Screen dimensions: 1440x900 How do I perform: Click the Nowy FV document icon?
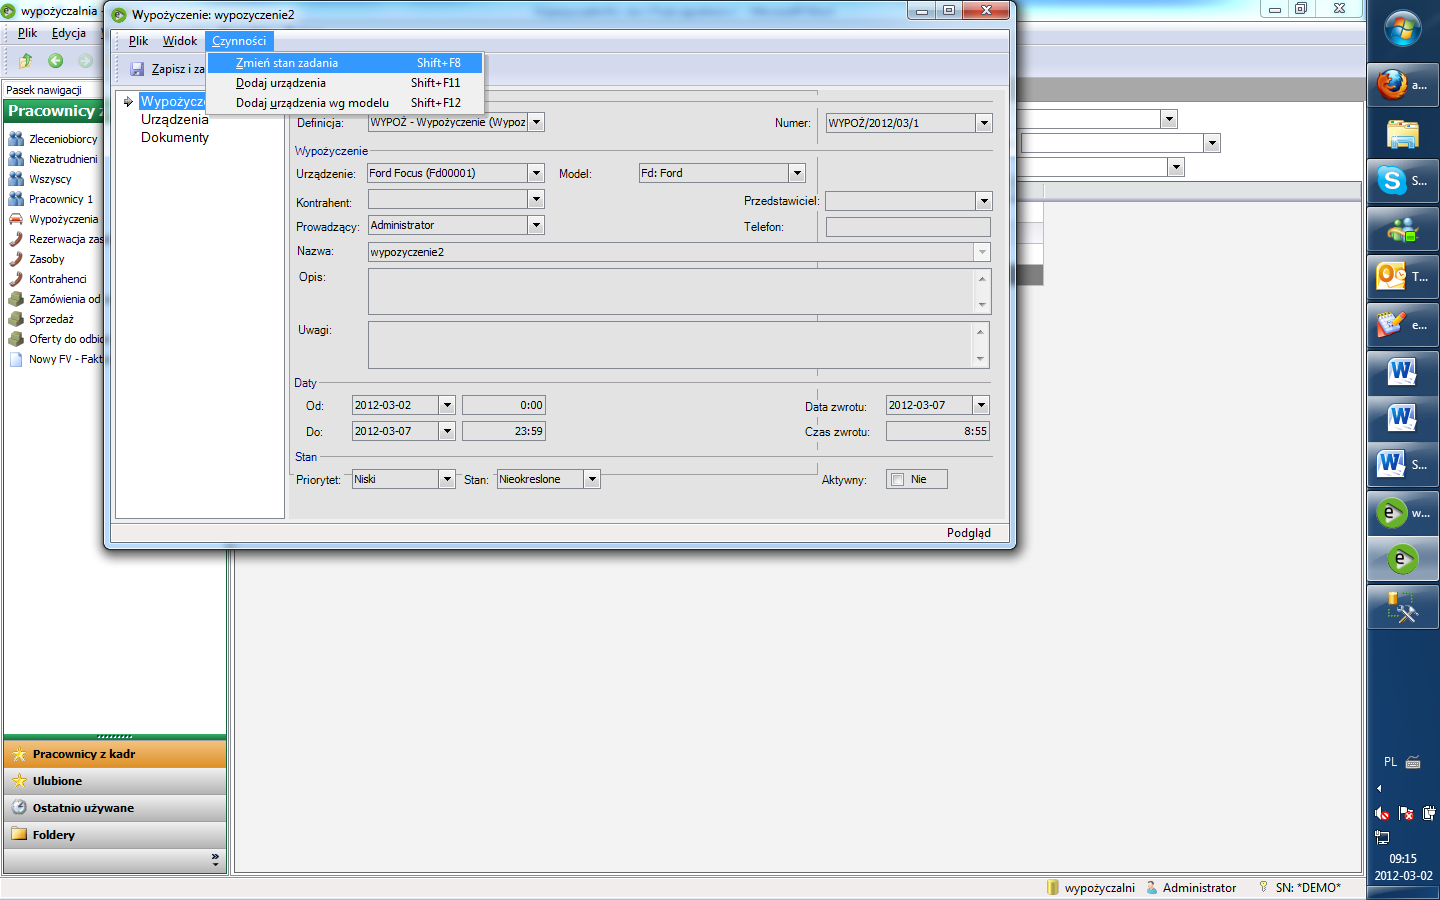16,359
